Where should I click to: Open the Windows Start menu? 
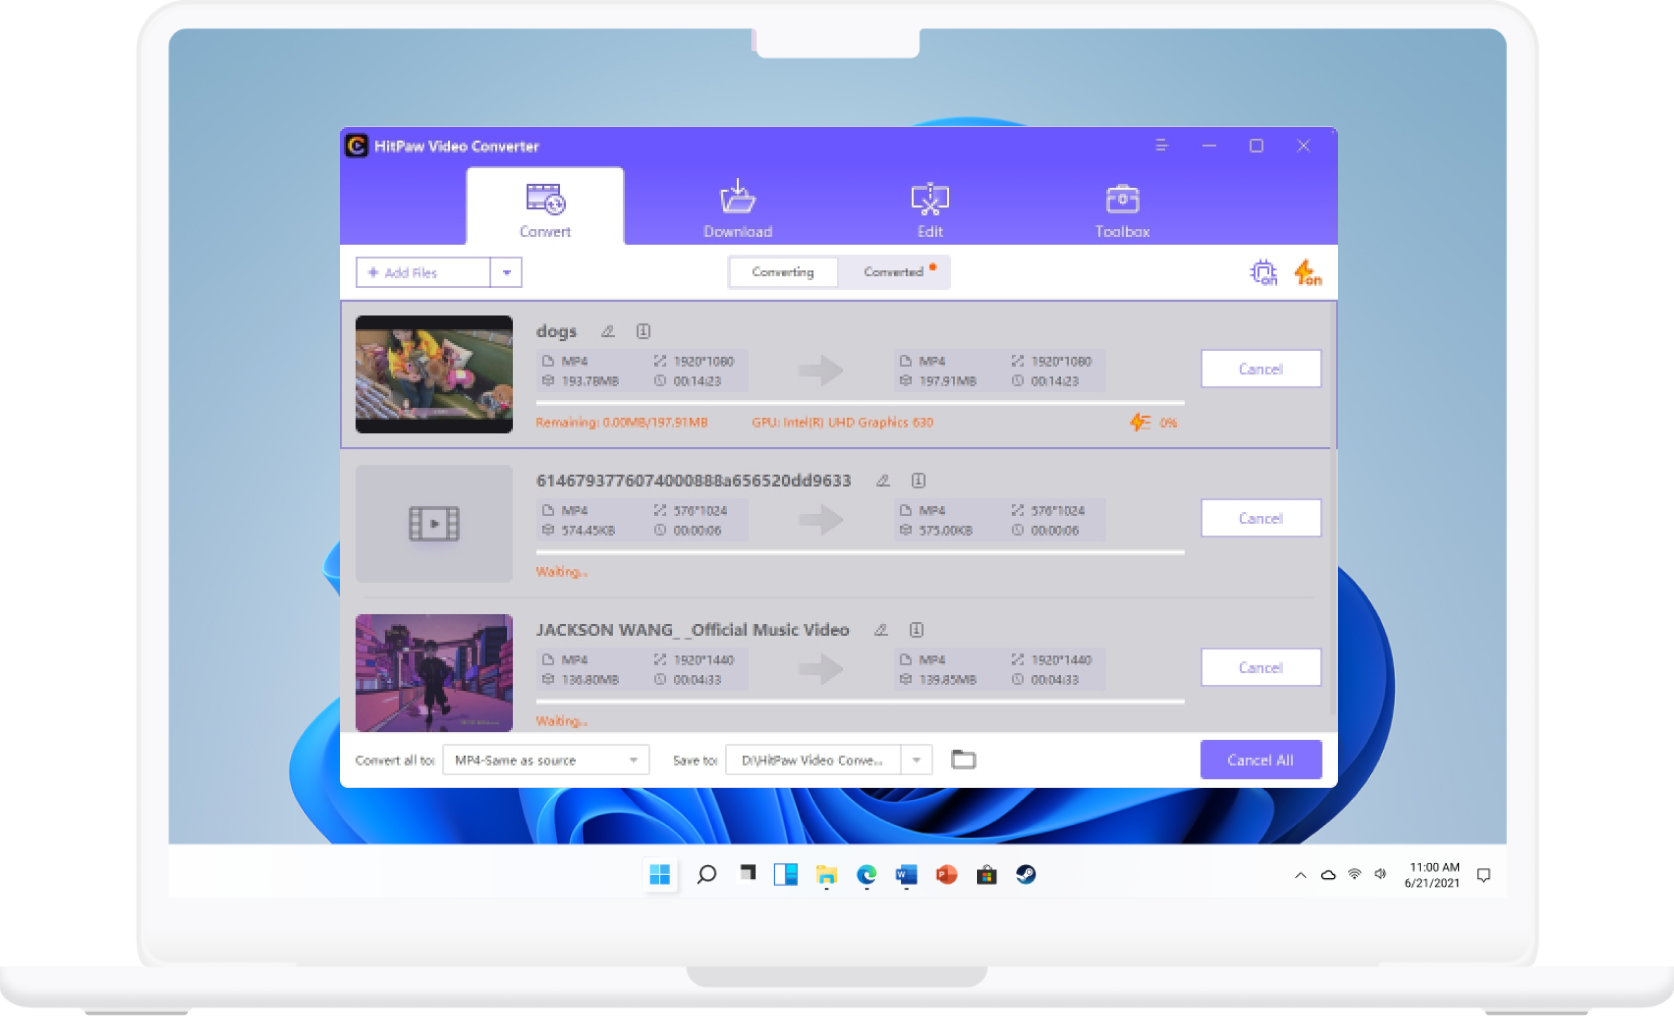pyautogui.click(x=660, y=875)
